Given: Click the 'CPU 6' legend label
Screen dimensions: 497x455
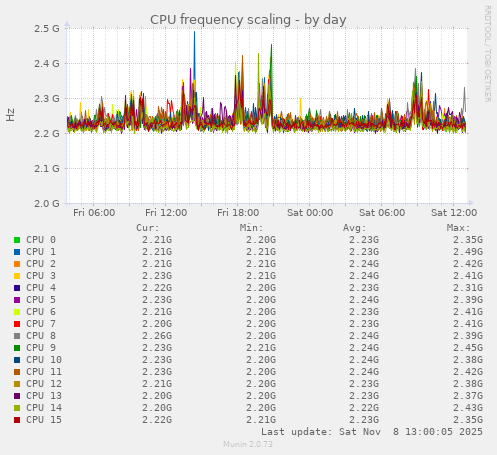Looking at the screenshot, I should (41, 312).
